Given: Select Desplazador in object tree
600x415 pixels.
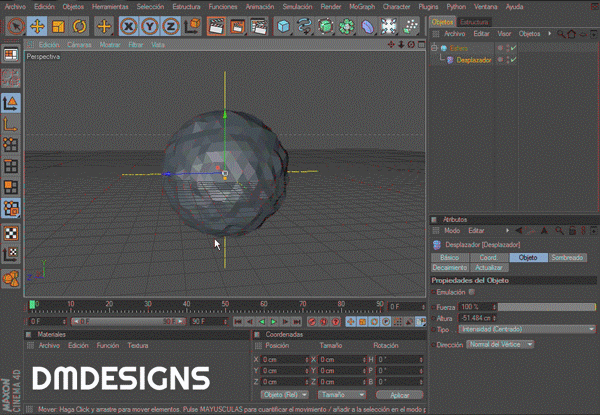Looking at the screenshot, I should tap(474, 60).
